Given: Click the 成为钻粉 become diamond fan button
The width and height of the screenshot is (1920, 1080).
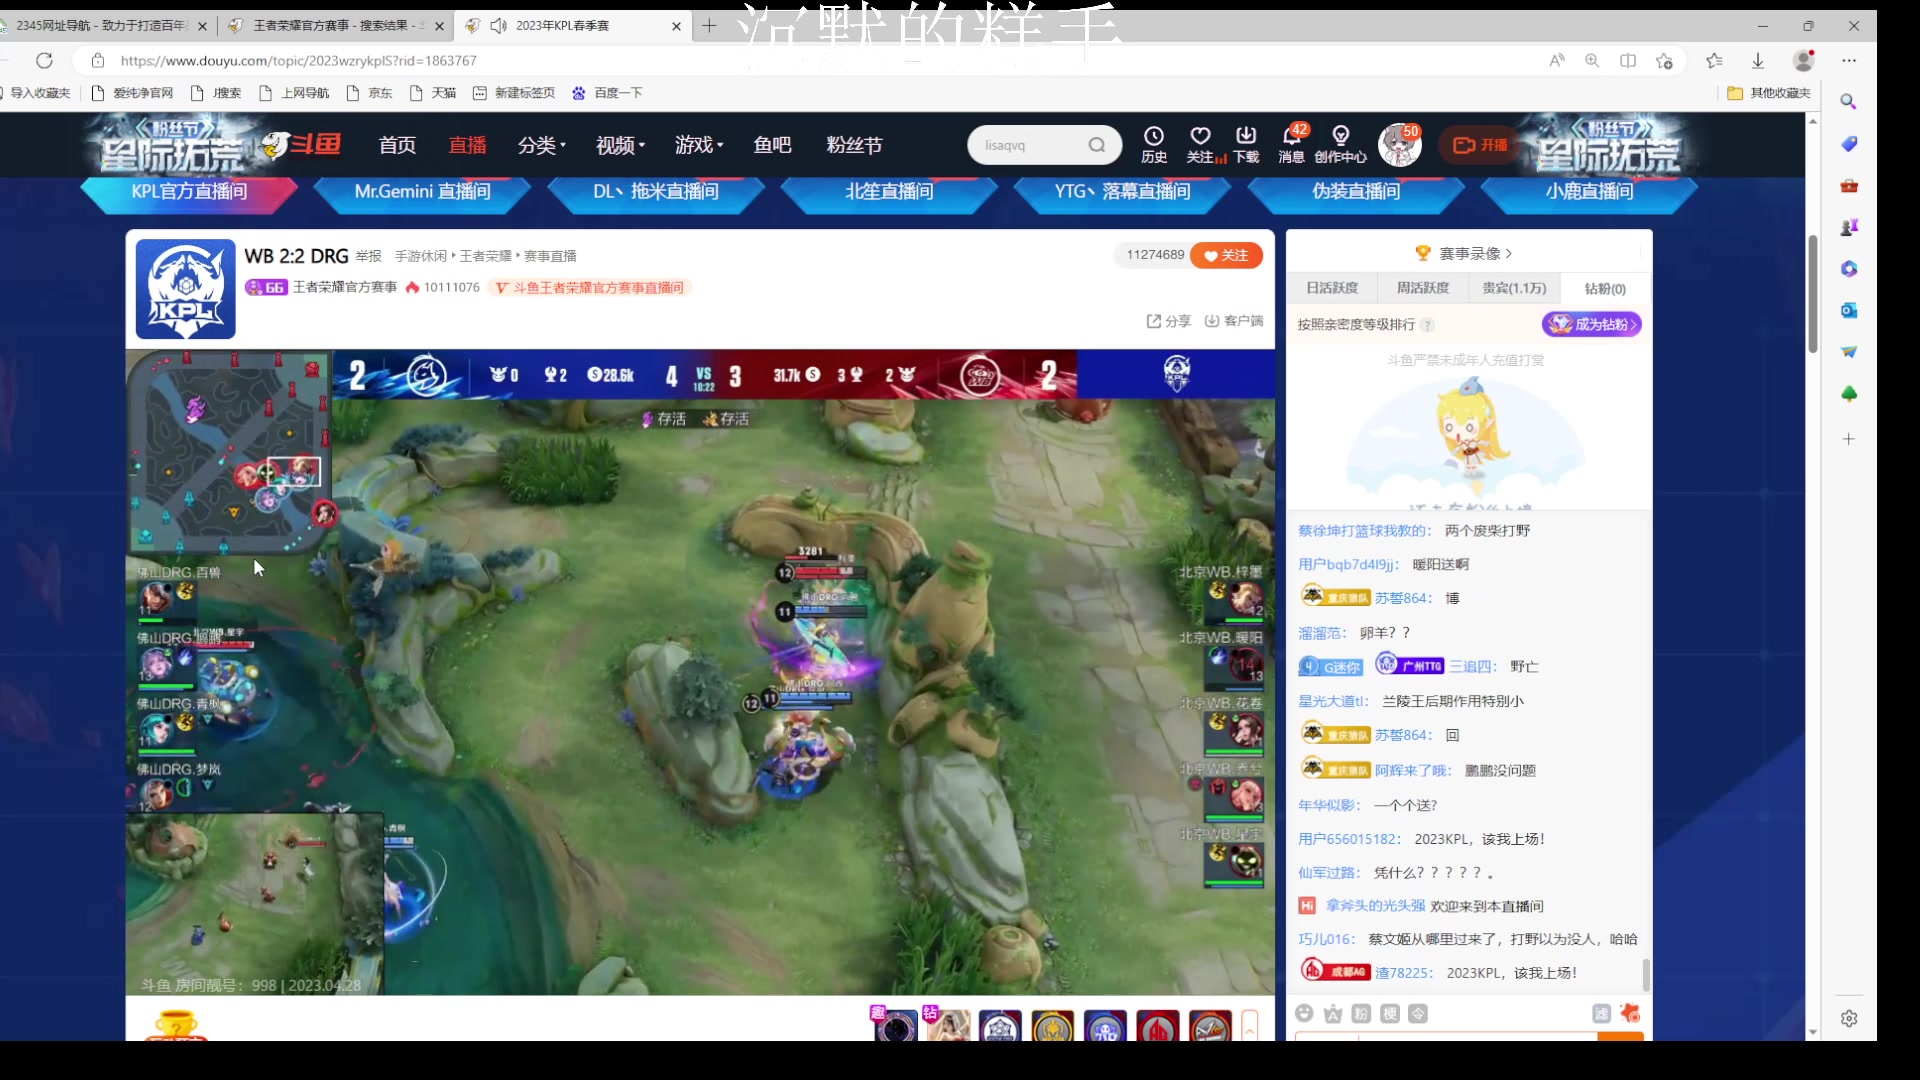Looking at the screenshot, I should click(x=1592, y=324).
